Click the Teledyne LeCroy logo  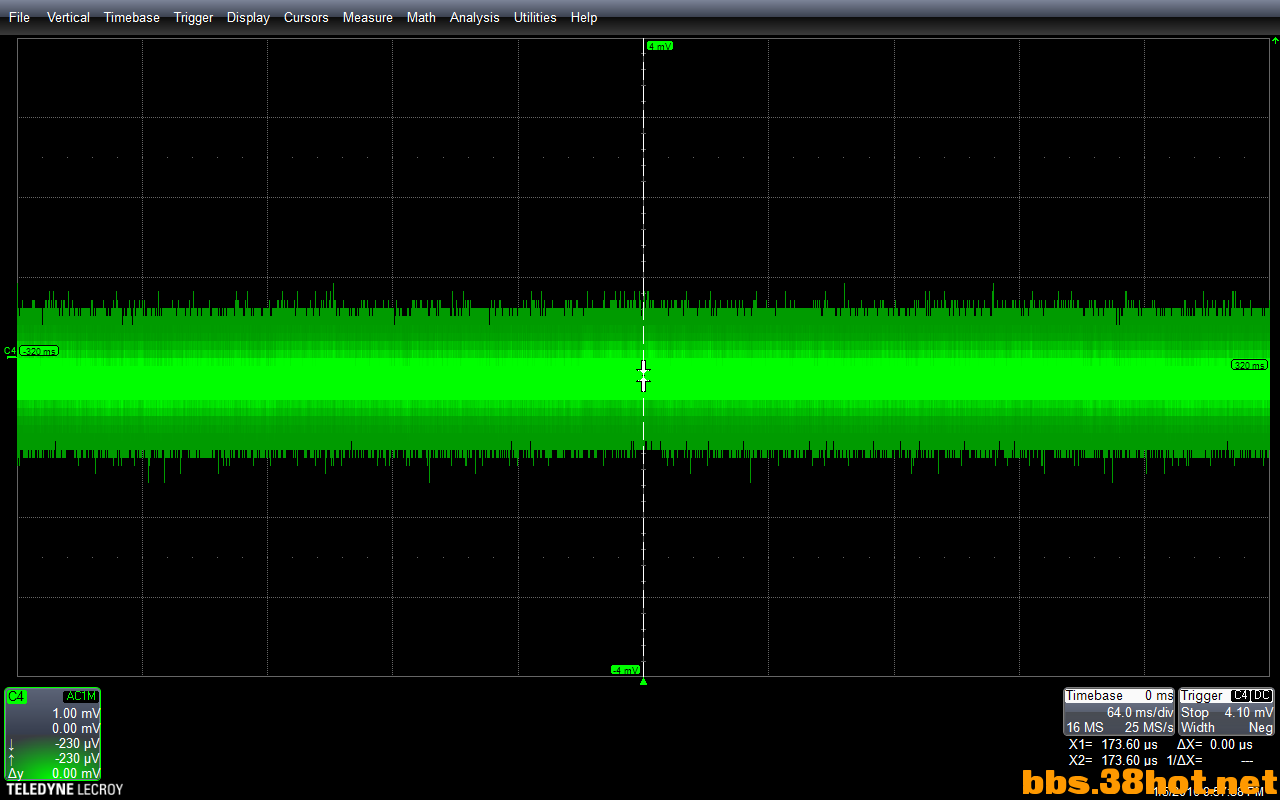[64, 789]
